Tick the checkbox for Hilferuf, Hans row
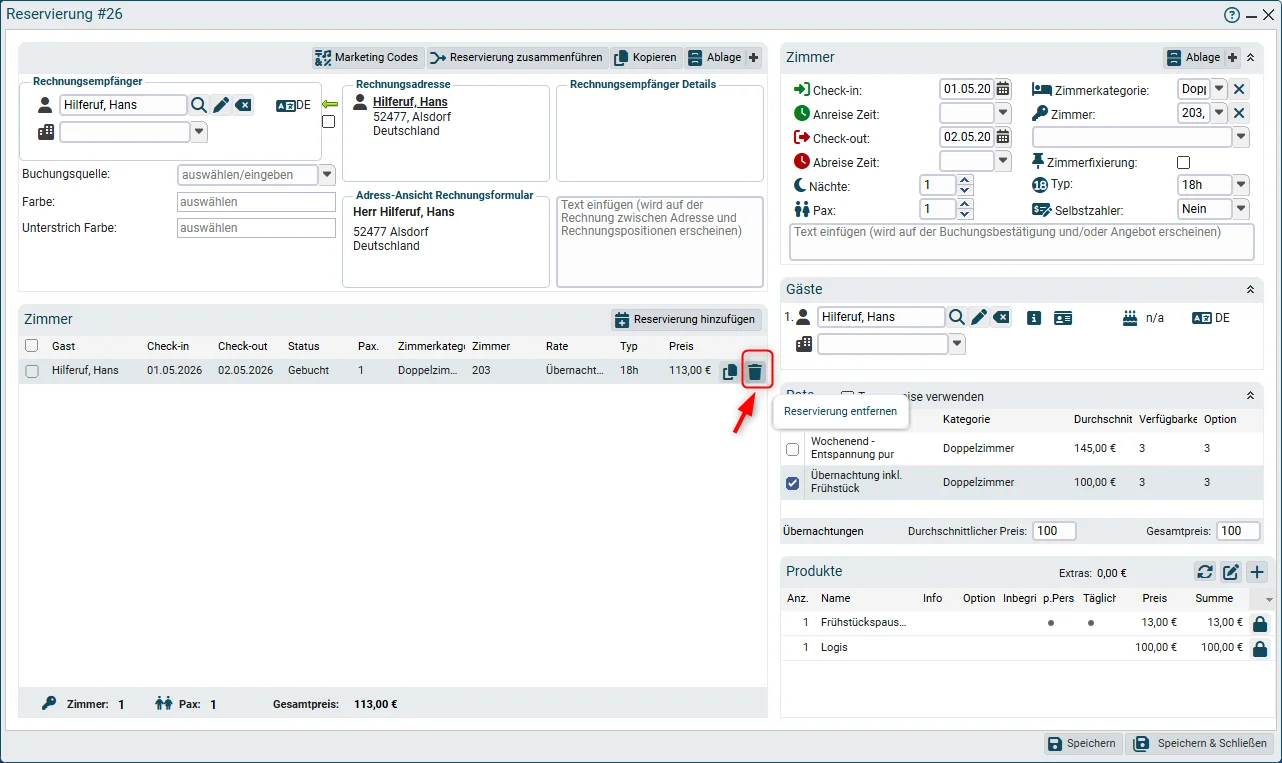Viewport: 1282px width, 763px height. (32, 371)
